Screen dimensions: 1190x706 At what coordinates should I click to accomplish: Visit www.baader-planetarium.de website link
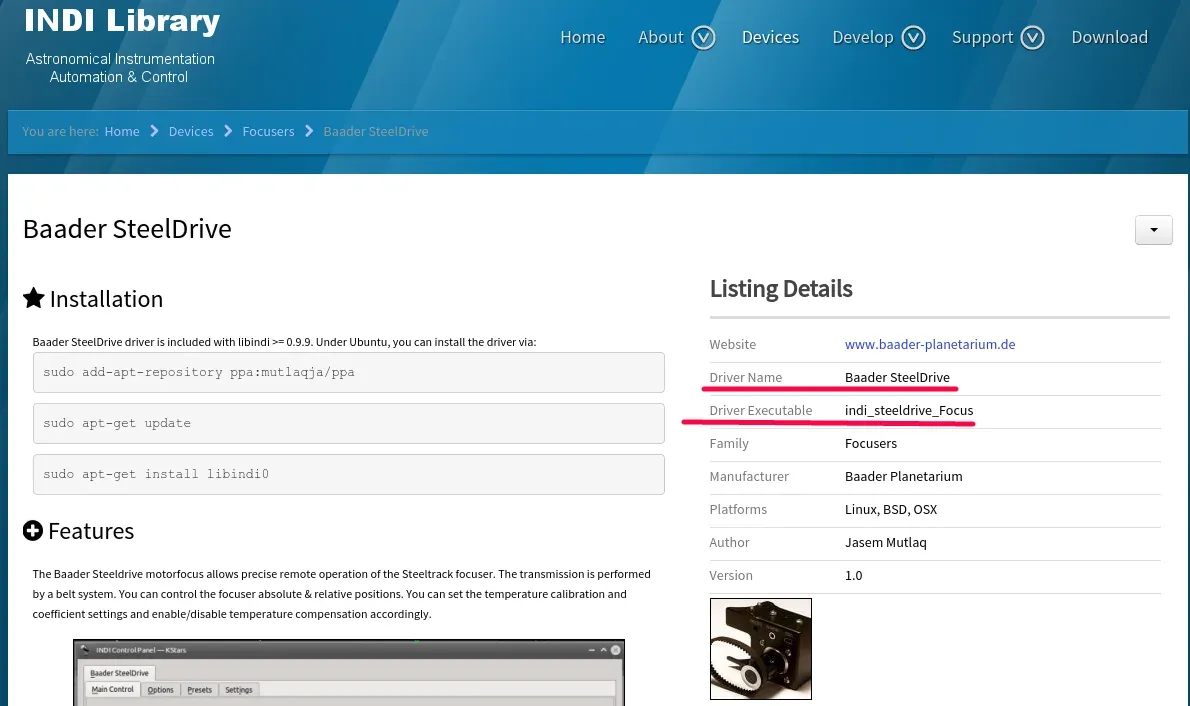tap(930, 344)
